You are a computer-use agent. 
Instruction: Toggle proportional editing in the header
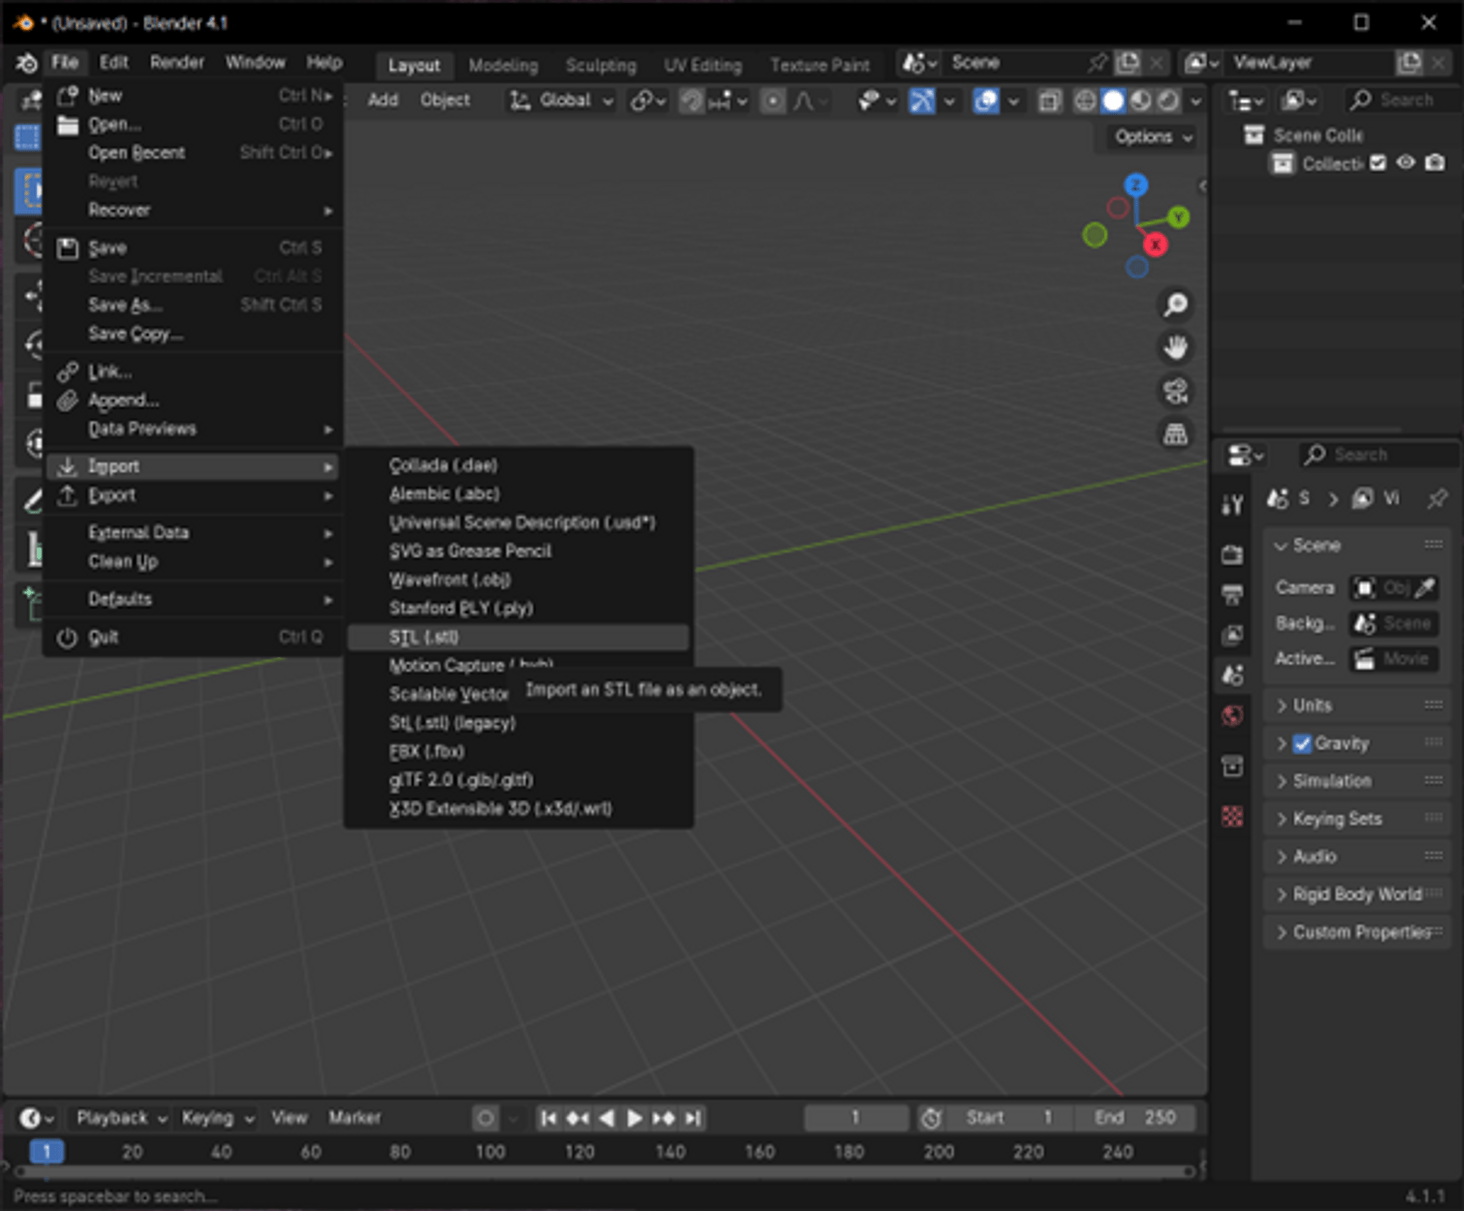click(x=771, y=100)
